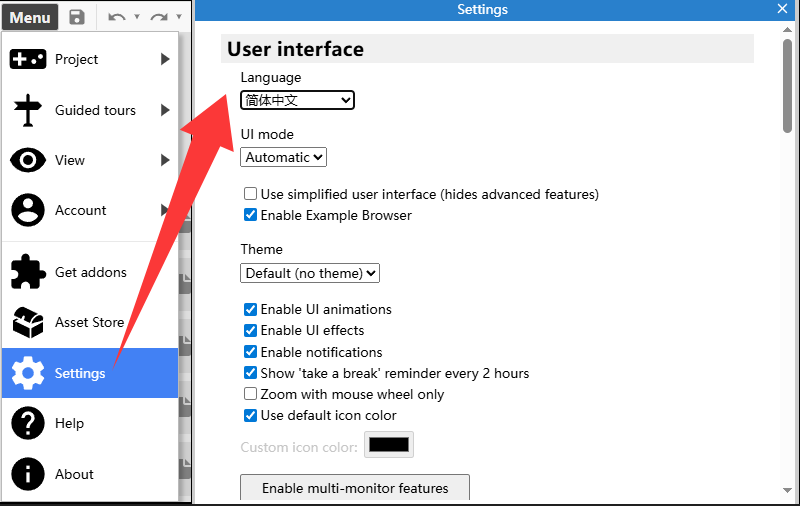Click the scrollbar up arrow
Image resolution: width=800 pixels, height=506 pixels.
tap(787, 30)
